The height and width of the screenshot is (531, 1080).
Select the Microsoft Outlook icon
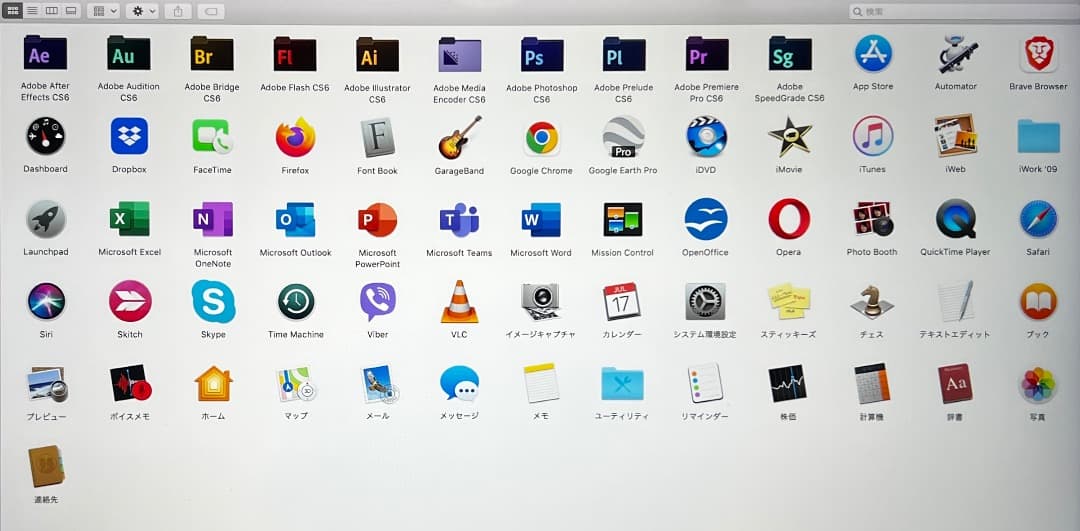point(295,220)
